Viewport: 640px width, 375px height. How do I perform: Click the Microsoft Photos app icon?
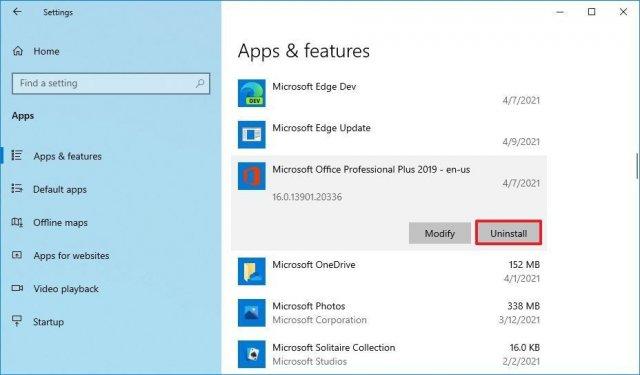click(x=251, y=313)
